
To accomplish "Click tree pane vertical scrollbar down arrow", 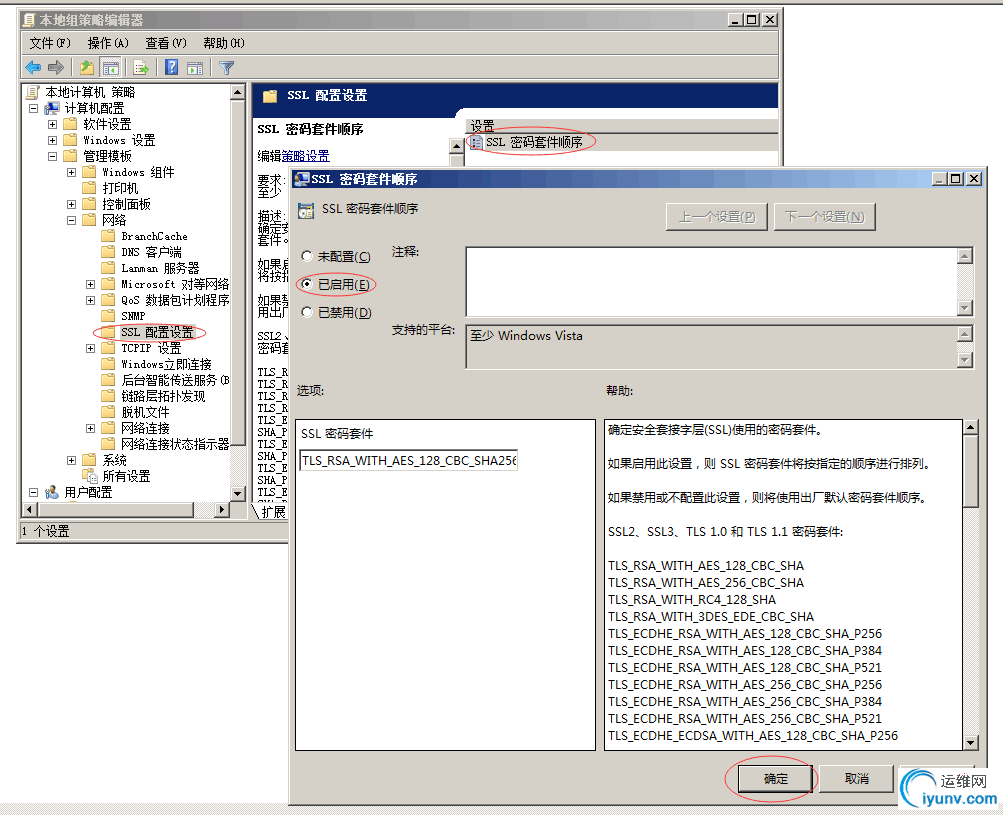I will click(x=237, y=493).
